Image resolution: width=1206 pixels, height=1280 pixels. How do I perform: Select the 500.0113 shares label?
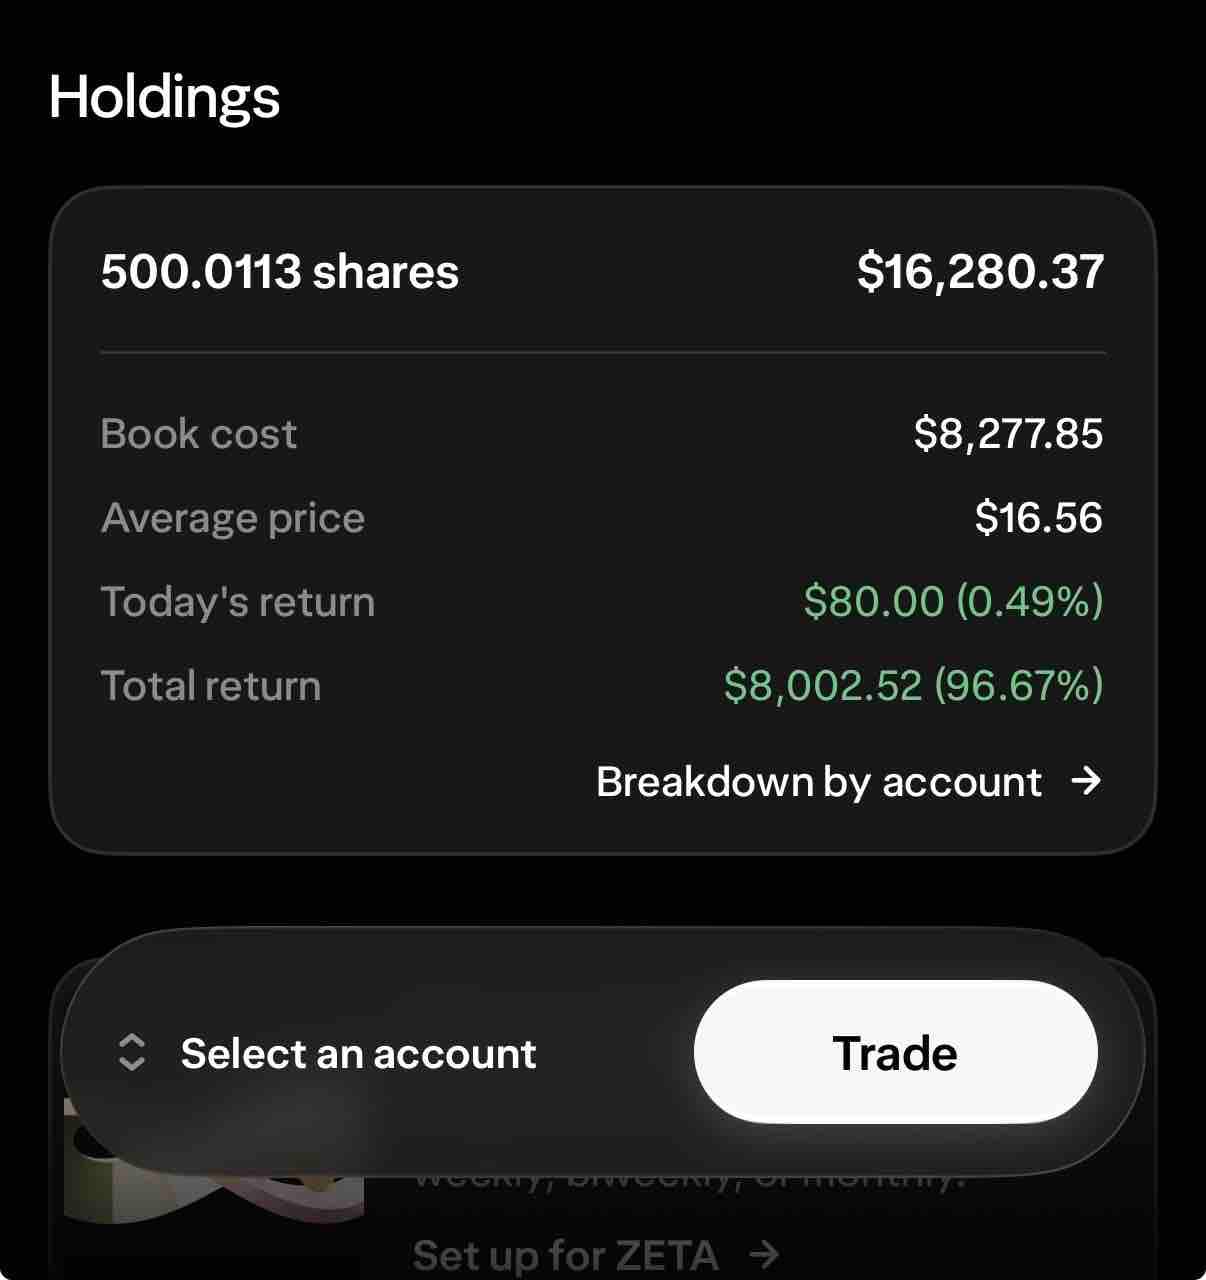[x=280, y=272]
